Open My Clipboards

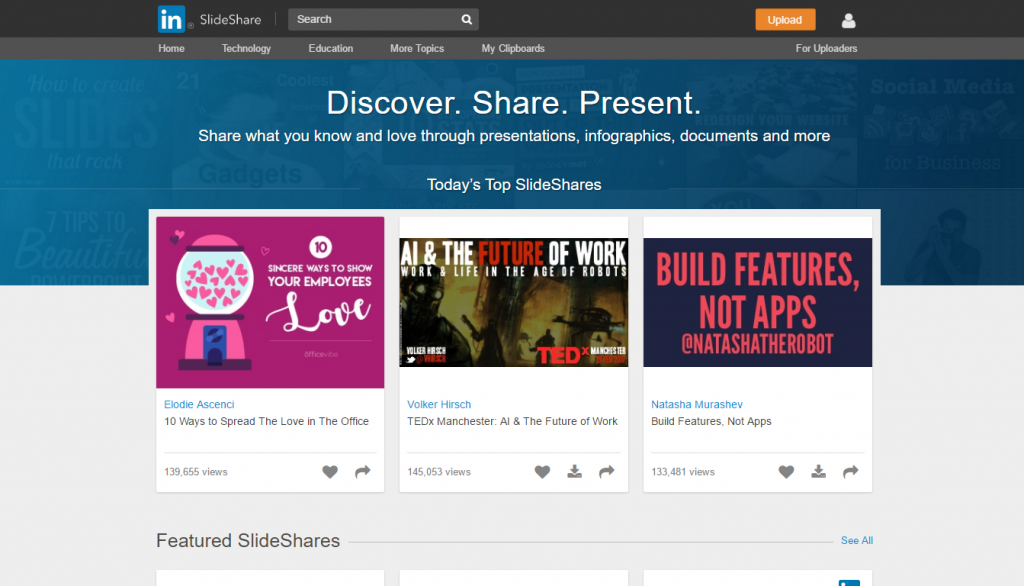[x=513, y=48]
